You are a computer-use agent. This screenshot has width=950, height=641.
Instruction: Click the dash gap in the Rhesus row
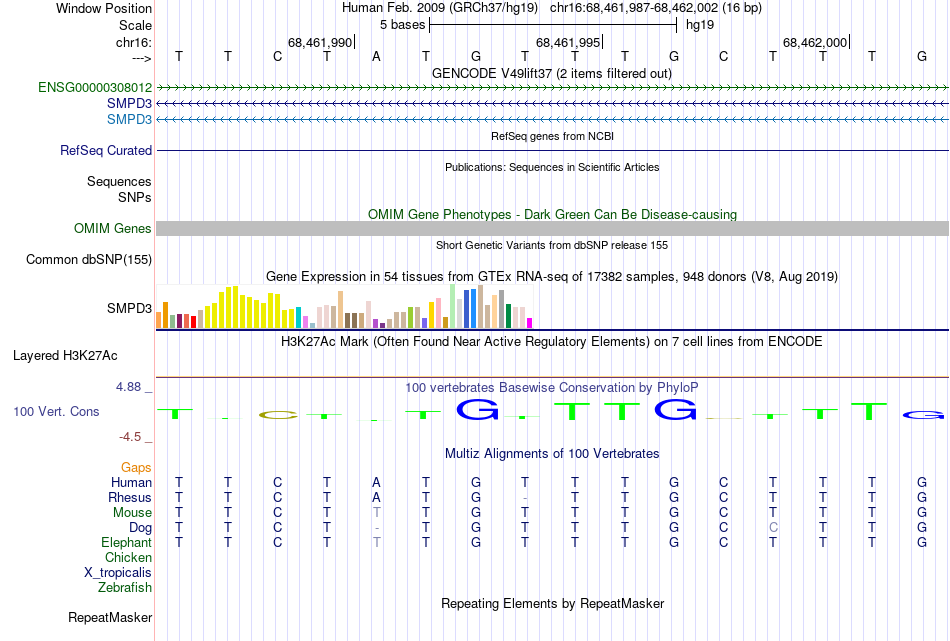pyautogui.click(x=525, y=499)
